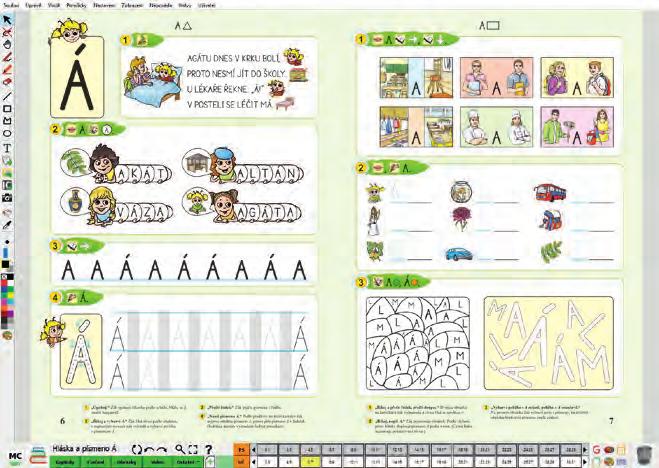Open the Nápověda menu
Image resolution: width=659 pixels, height=468 pixels.
[161, 5]
